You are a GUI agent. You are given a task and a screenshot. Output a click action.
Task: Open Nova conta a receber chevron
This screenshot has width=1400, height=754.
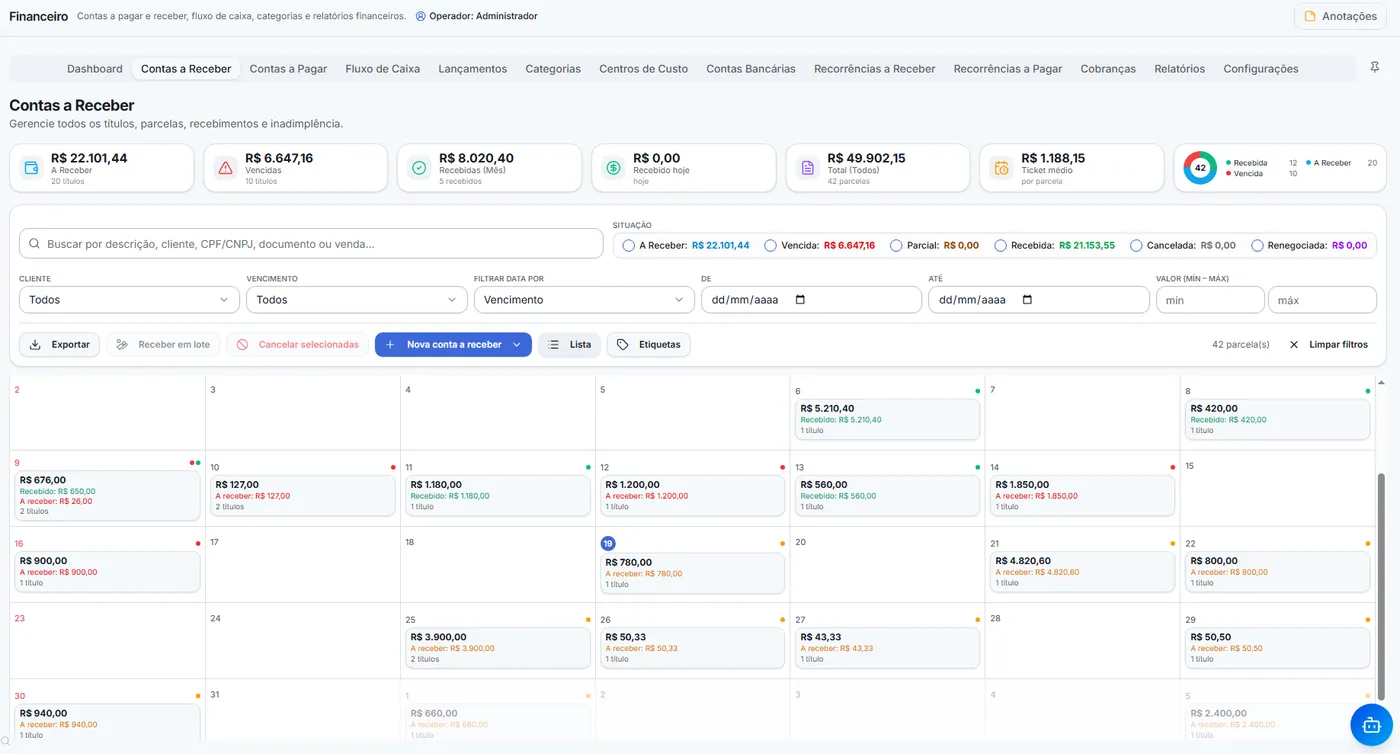pos(517,345)
